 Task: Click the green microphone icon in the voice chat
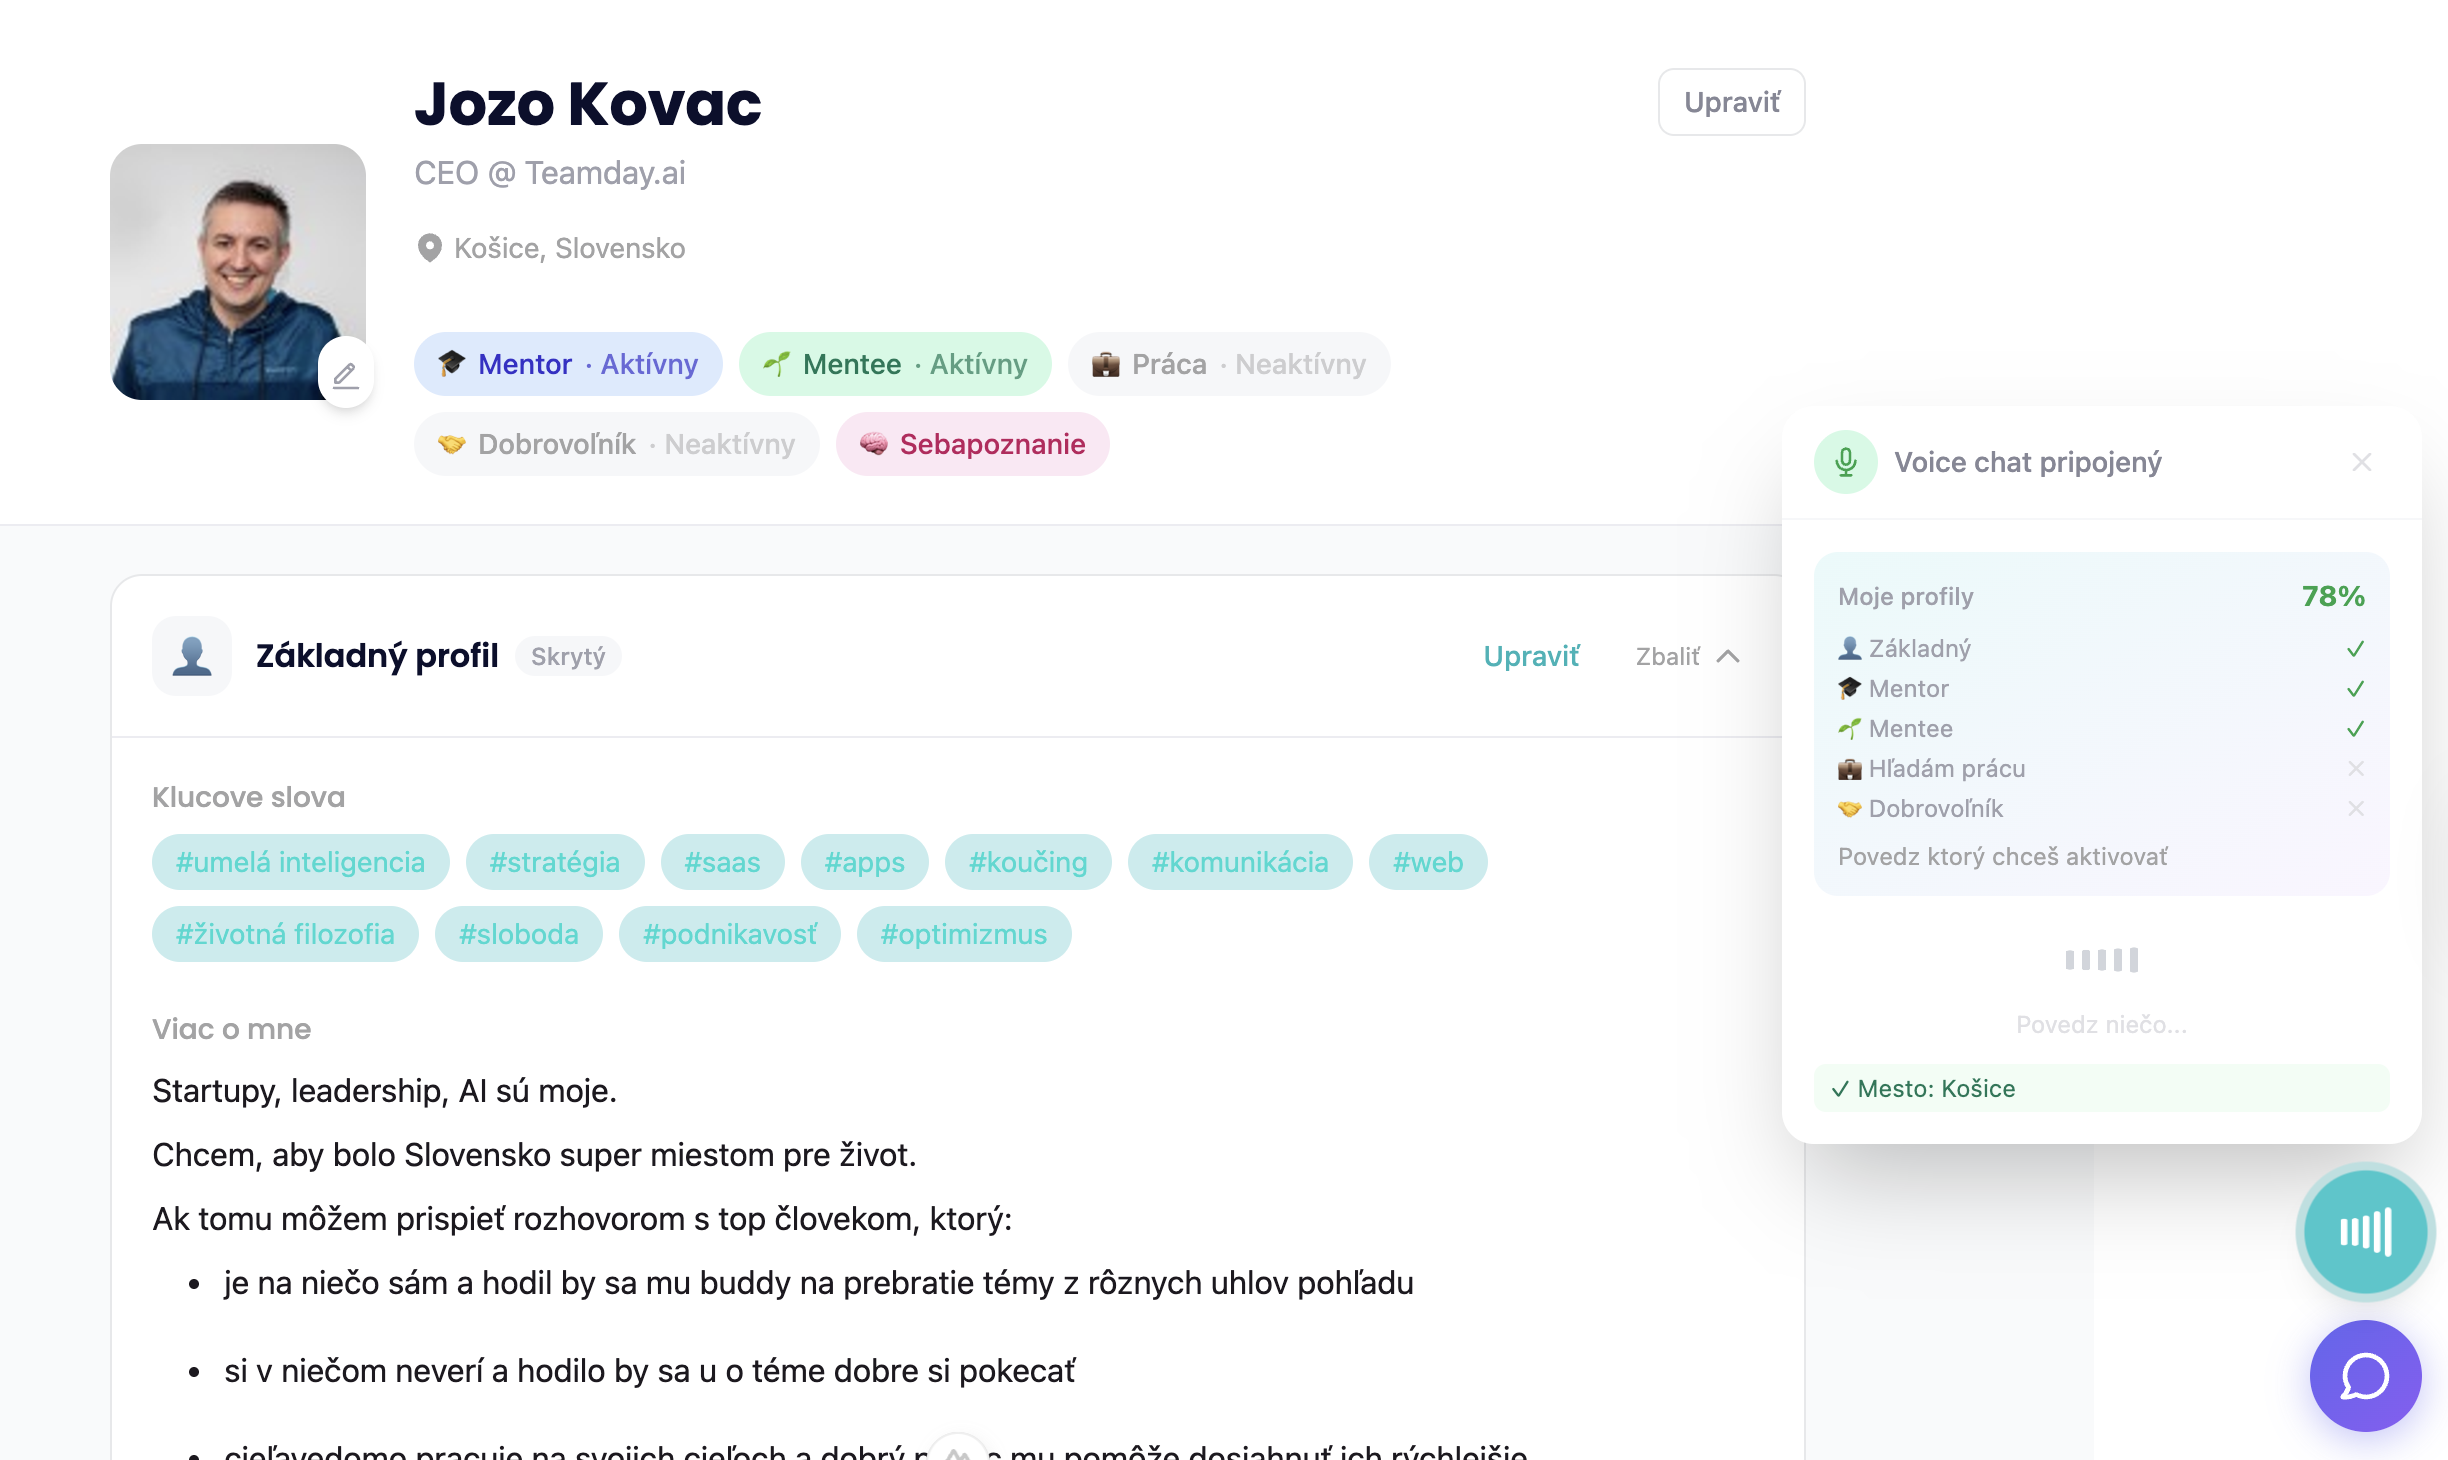[x=1846, y=462]
